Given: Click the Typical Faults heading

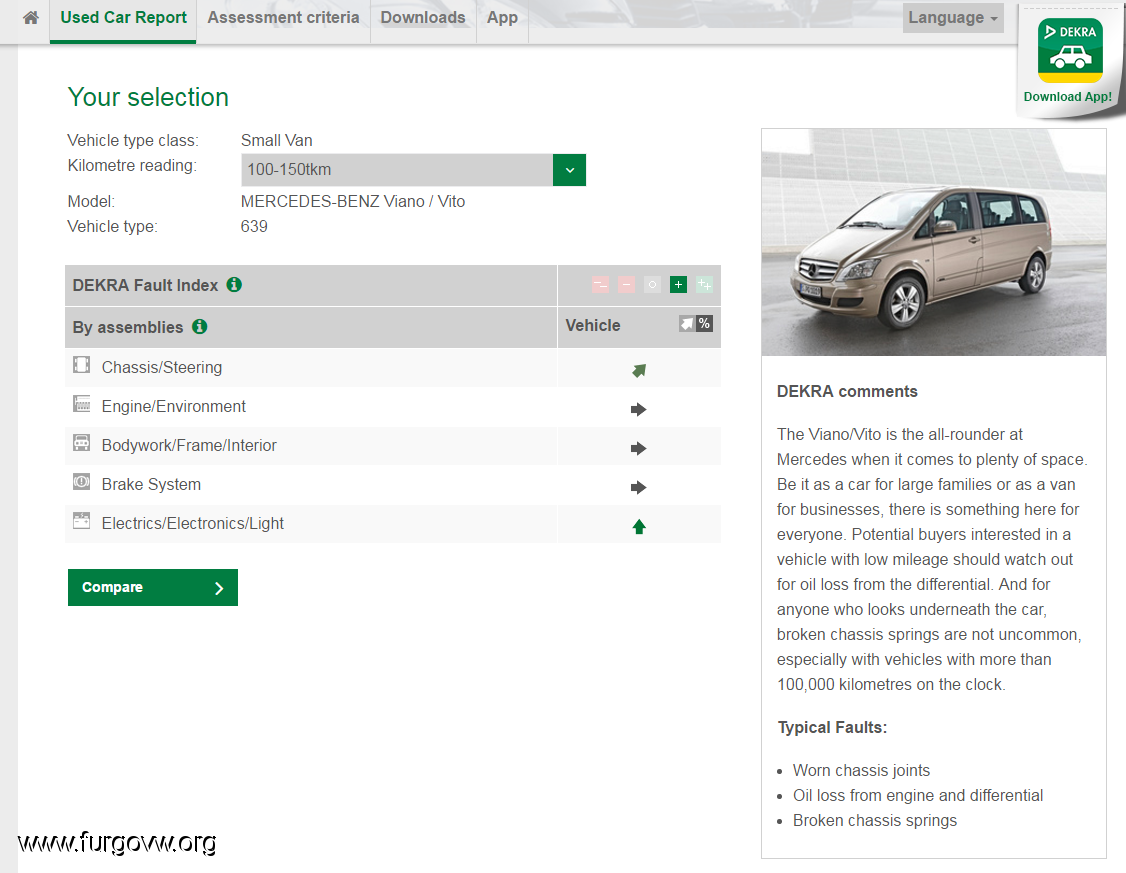Looking at the screenshot, I should [x=832, y=727].
